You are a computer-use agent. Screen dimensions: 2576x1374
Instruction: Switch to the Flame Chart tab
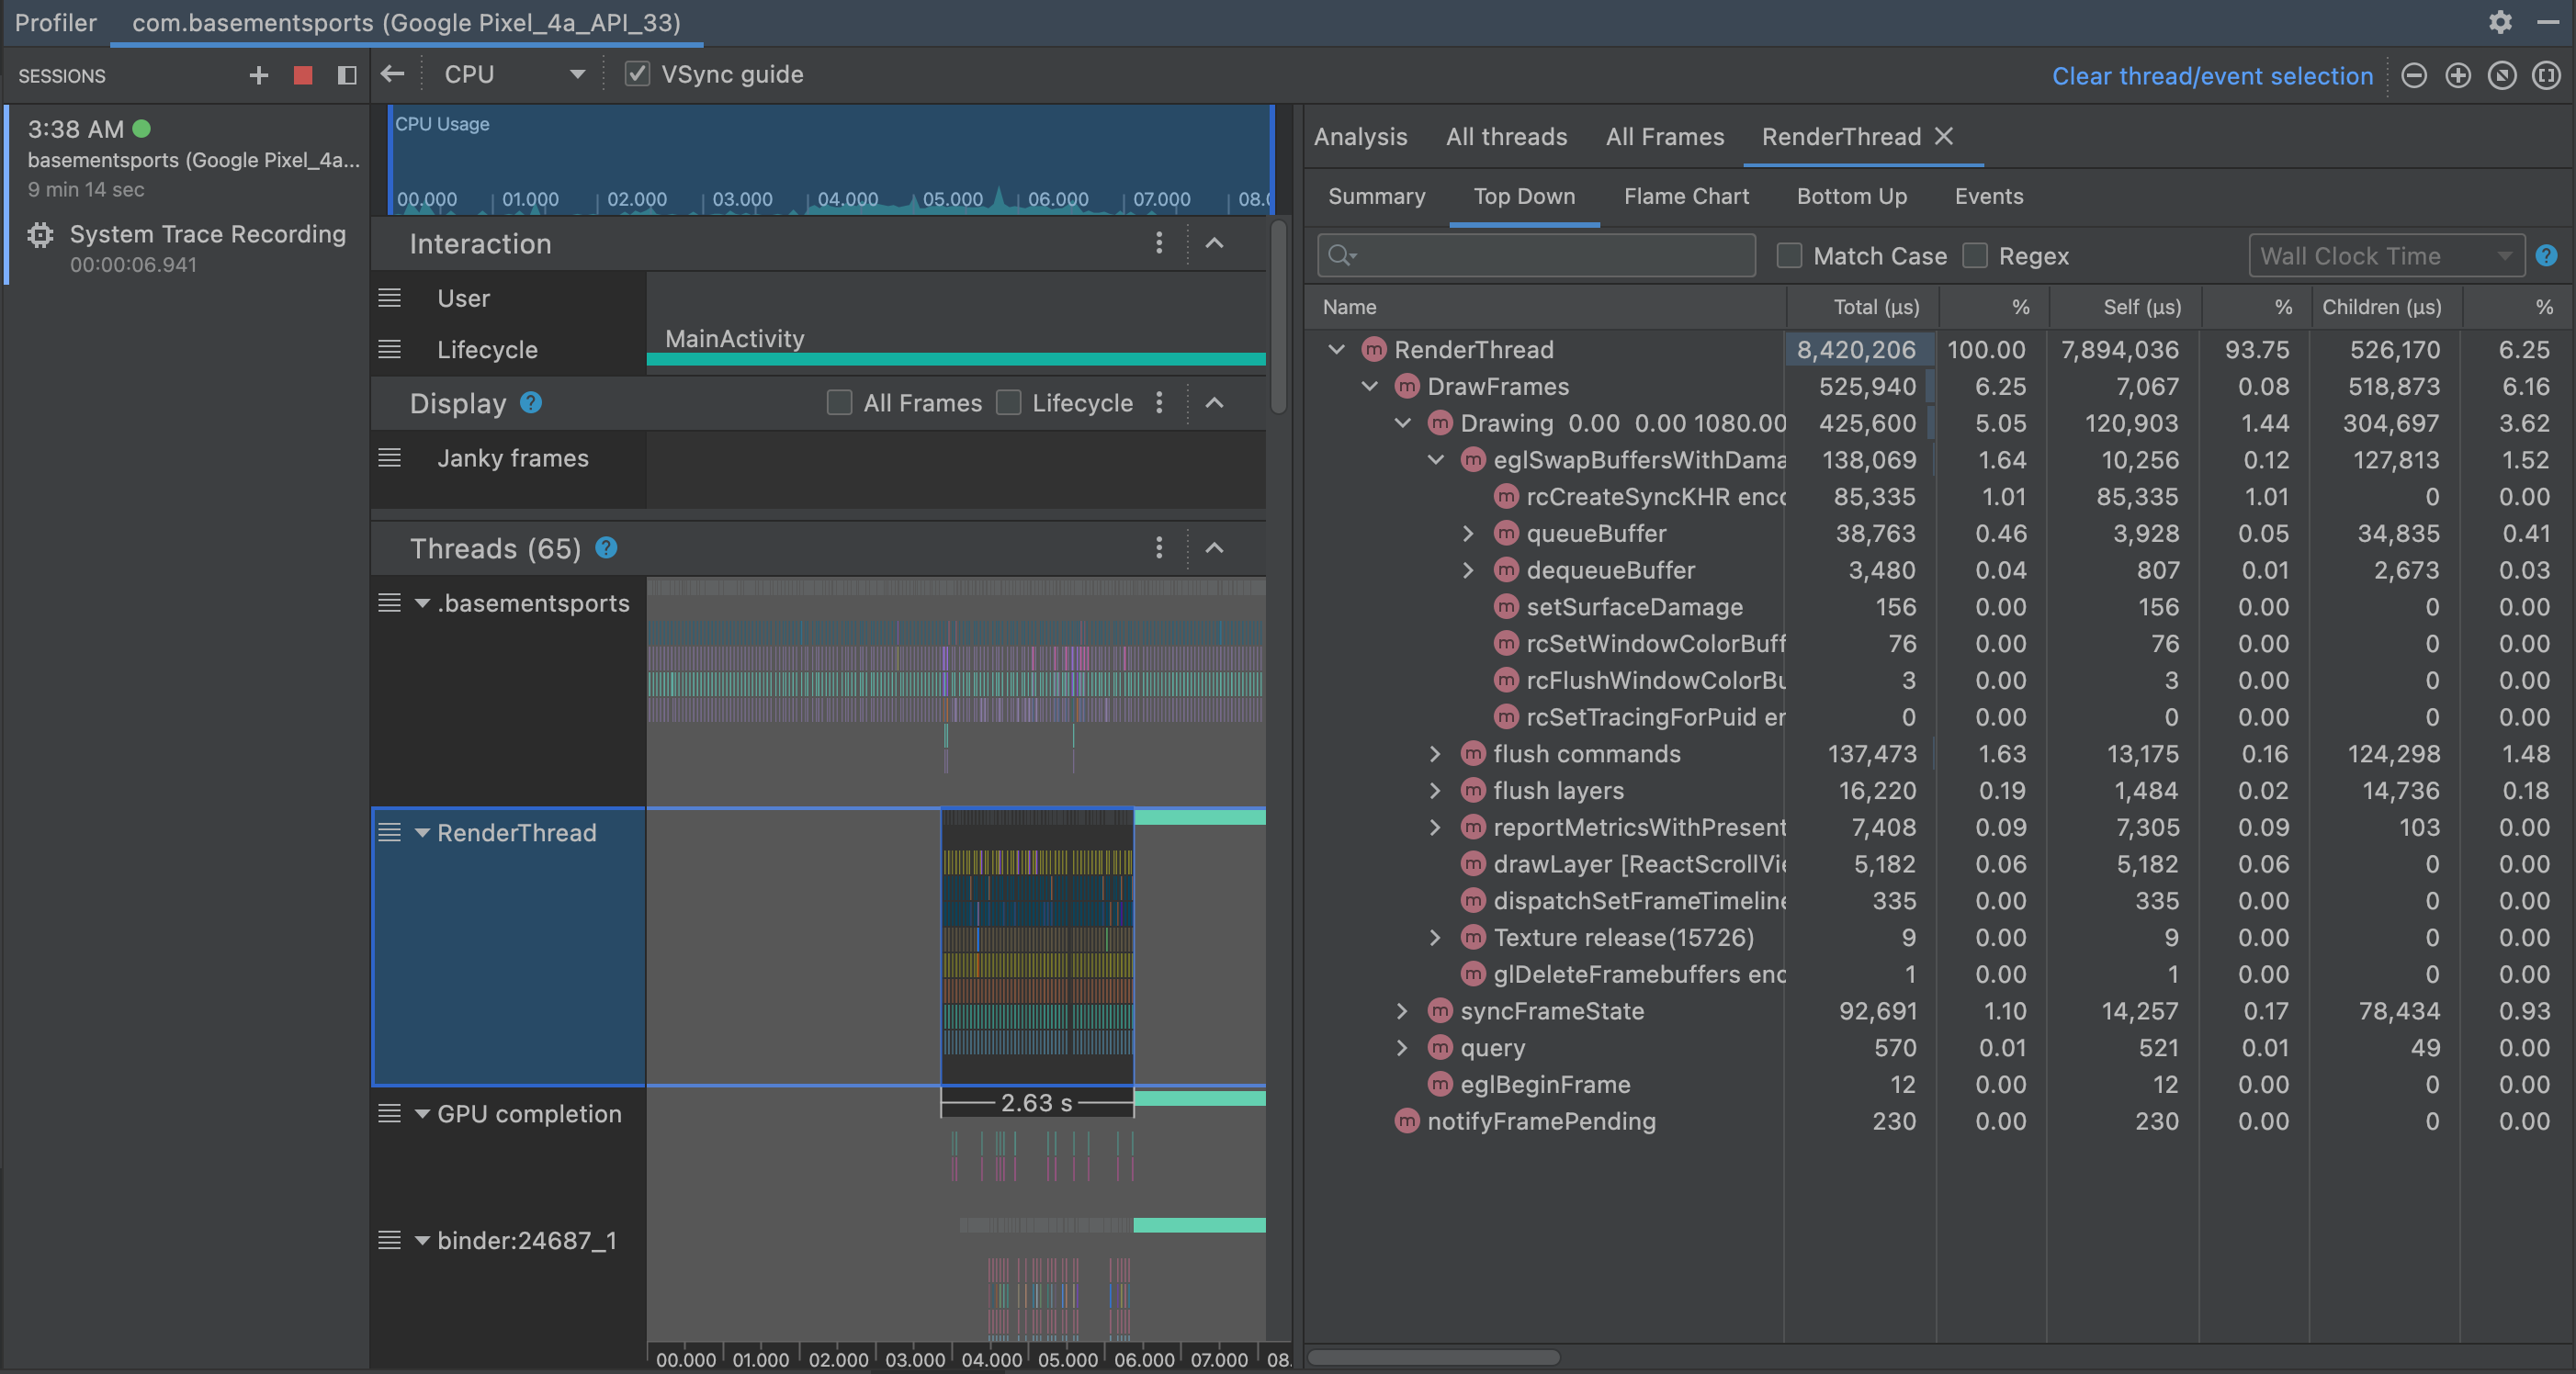pos(1686,196)
